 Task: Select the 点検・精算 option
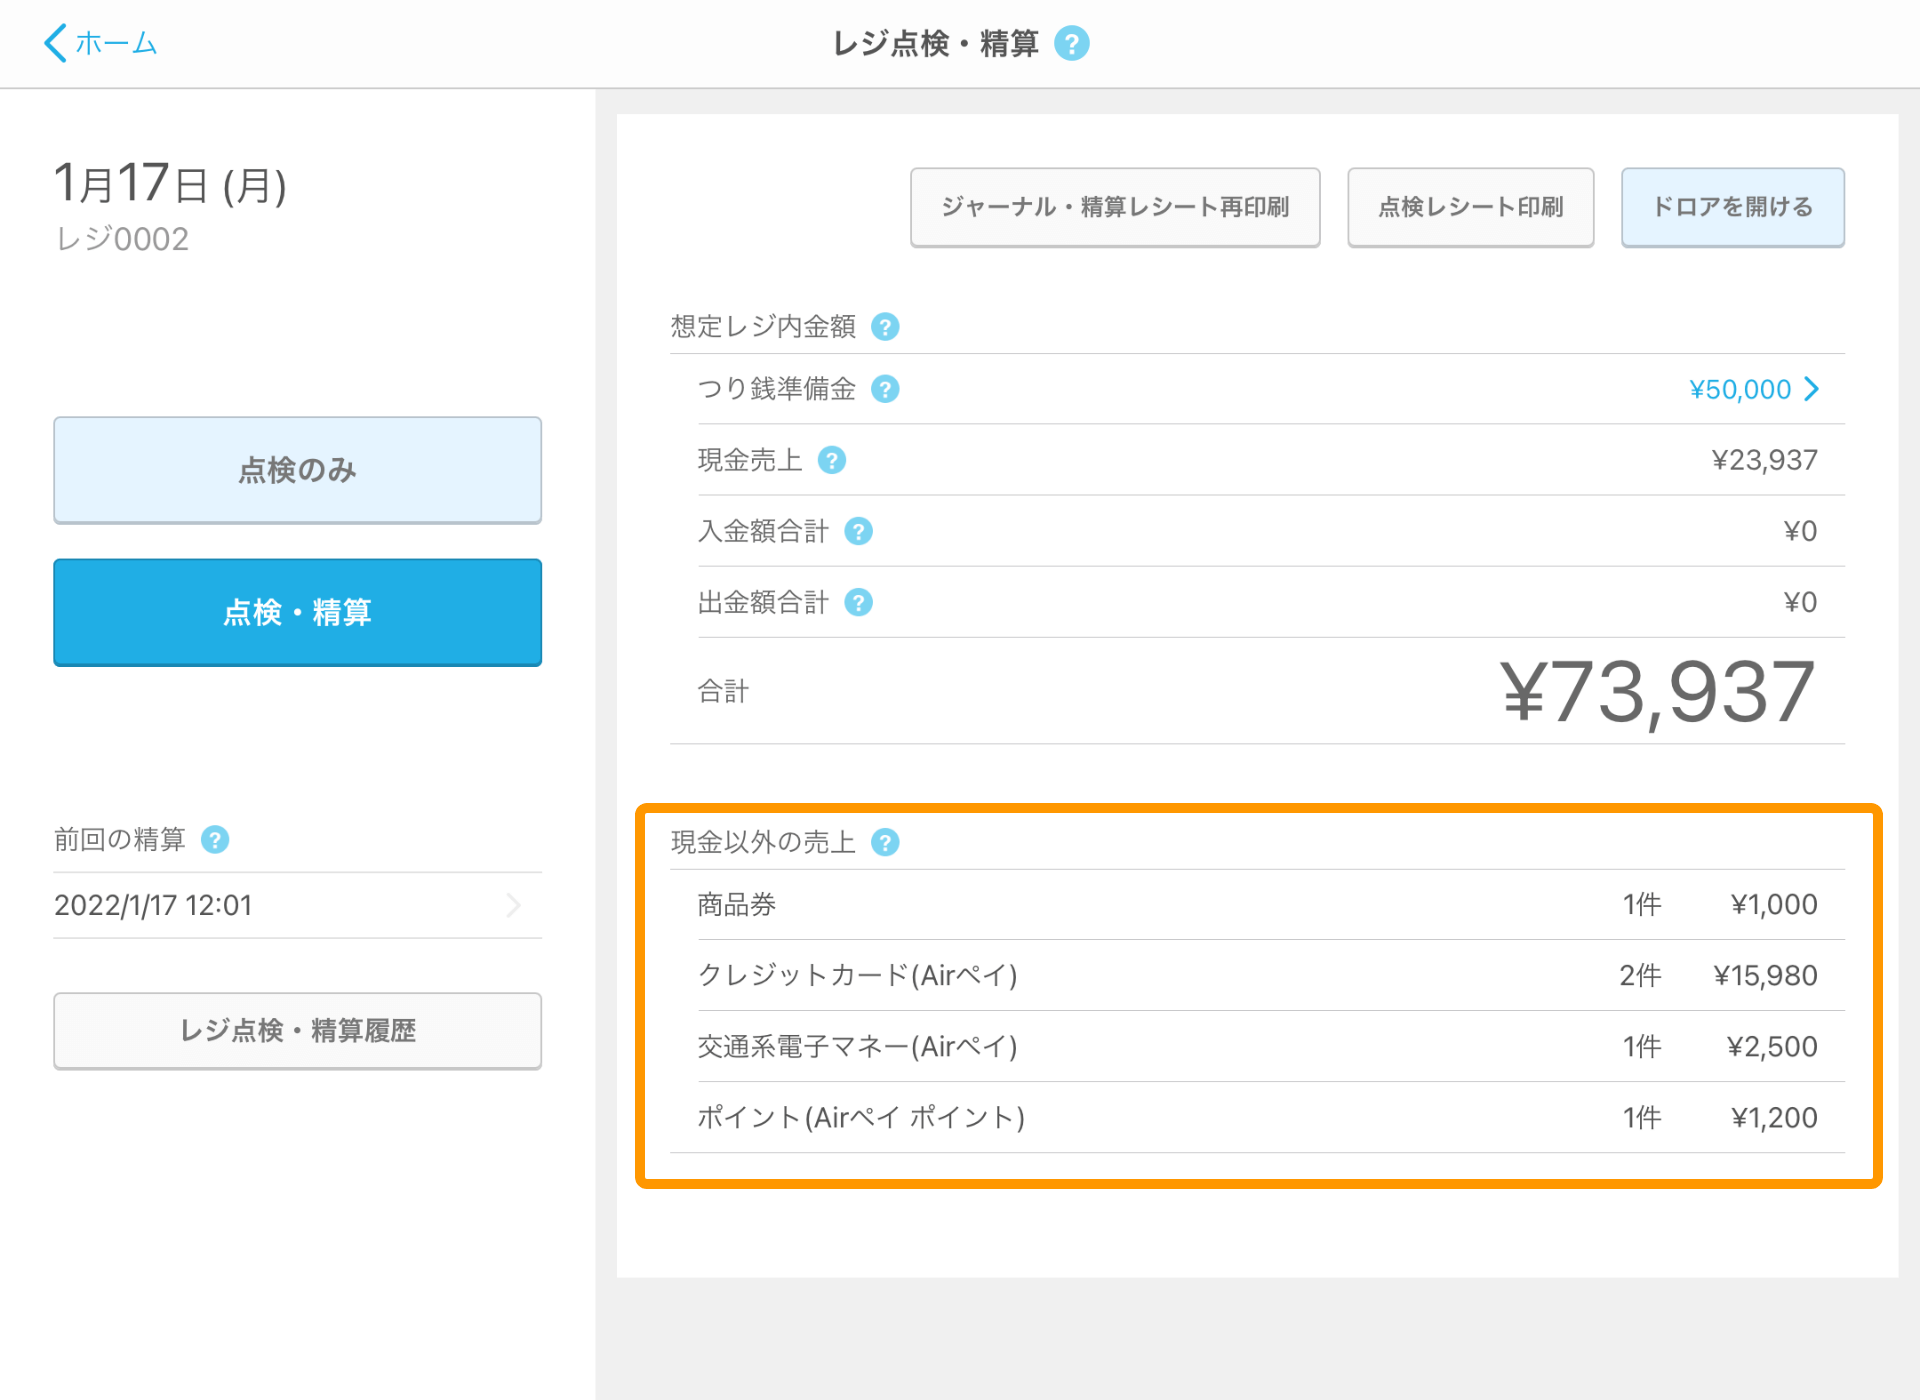tap(297, 613)
